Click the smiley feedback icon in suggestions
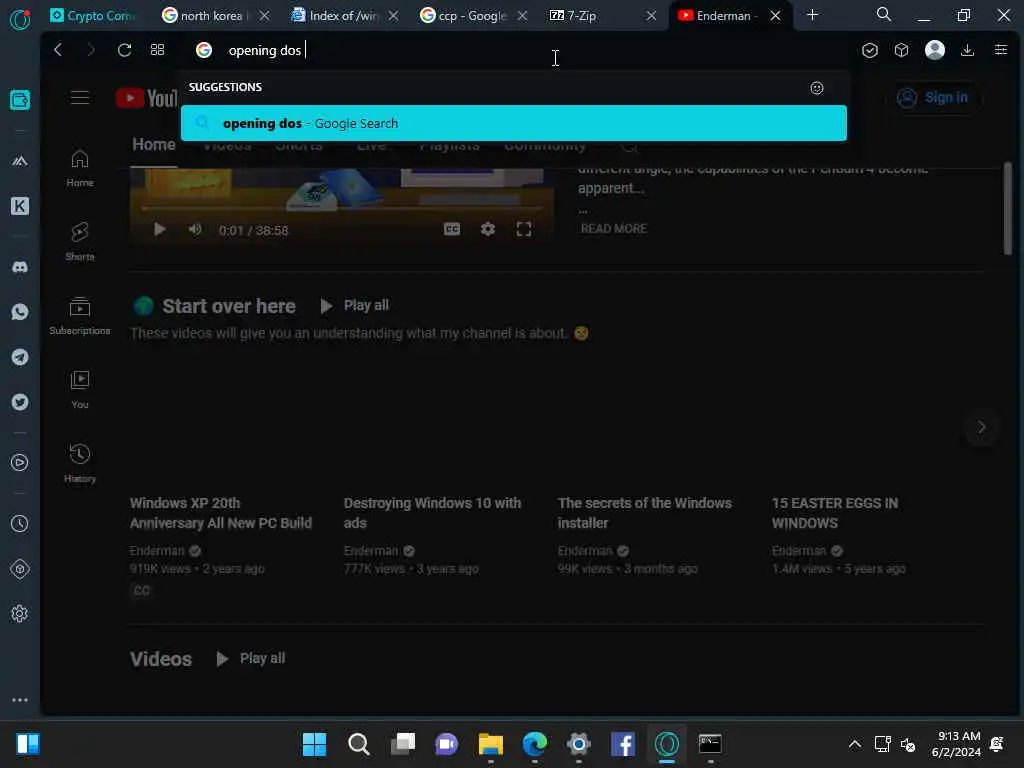 click(x=816, y=88)
